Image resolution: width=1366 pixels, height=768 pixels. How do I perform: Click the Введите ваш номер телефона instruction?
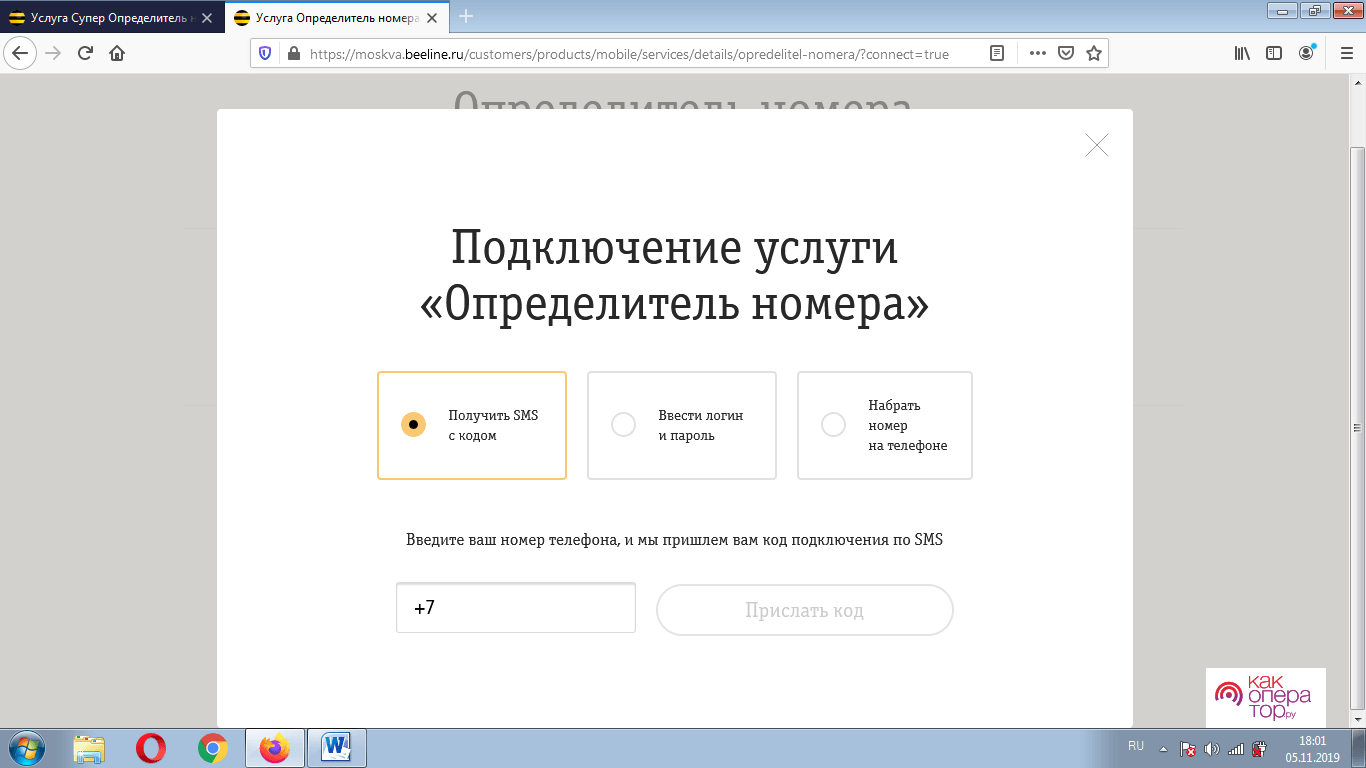pyautogui.click(x=674, y=540)
